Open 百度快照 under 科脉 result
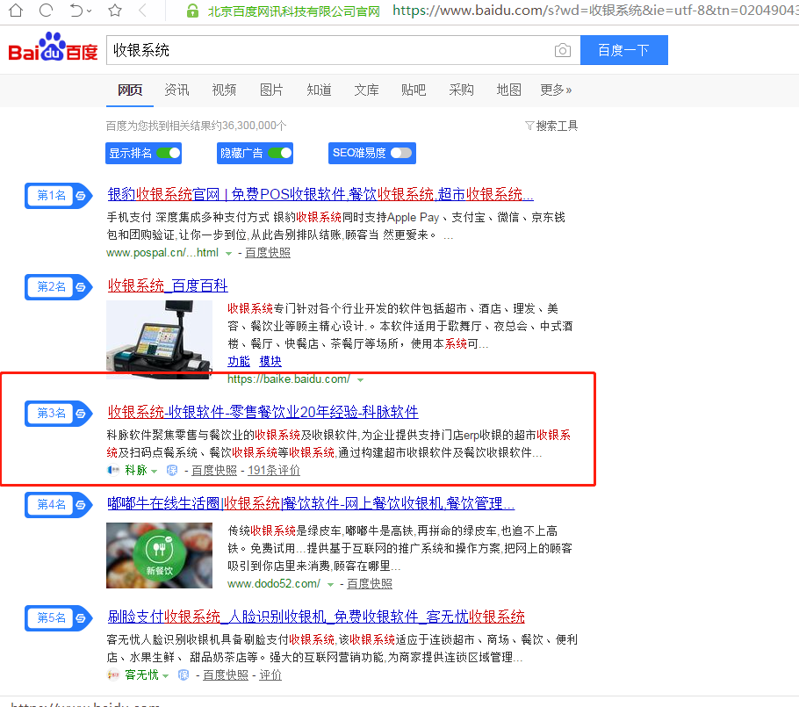This screenshot has height=707, width=799. point(214,470)
